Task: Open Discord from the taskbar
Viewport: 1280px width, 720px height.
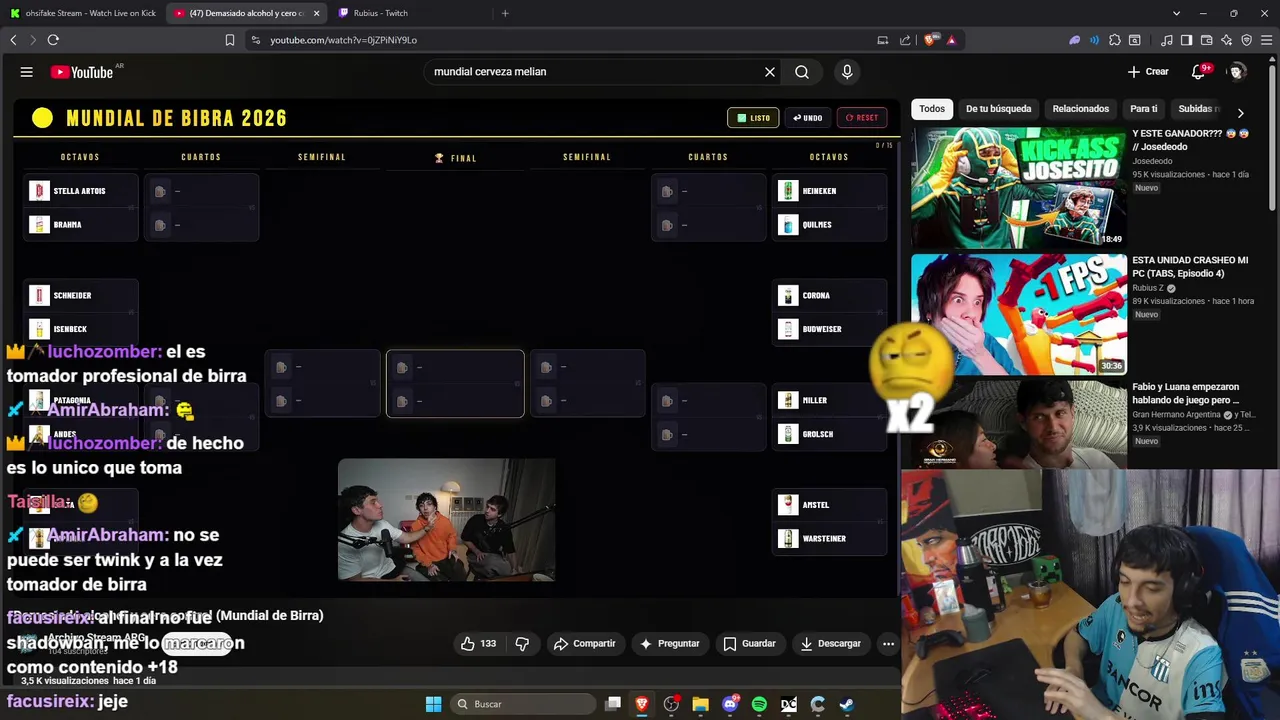Action: [730, 704]
